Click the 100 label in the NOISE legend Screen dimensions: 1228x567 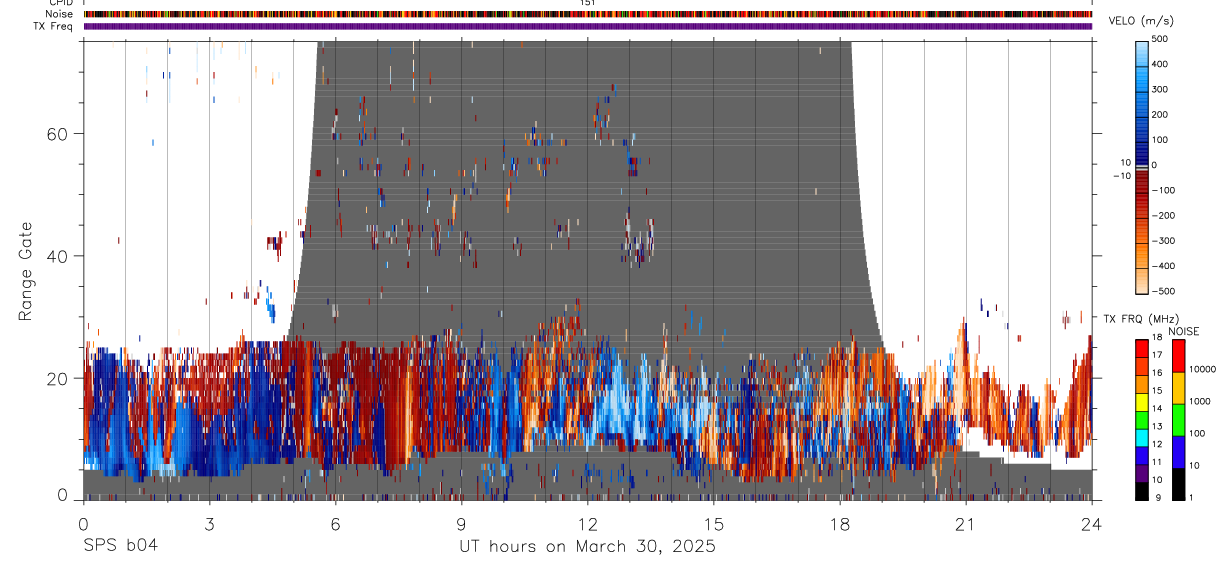pos(1196,434)
